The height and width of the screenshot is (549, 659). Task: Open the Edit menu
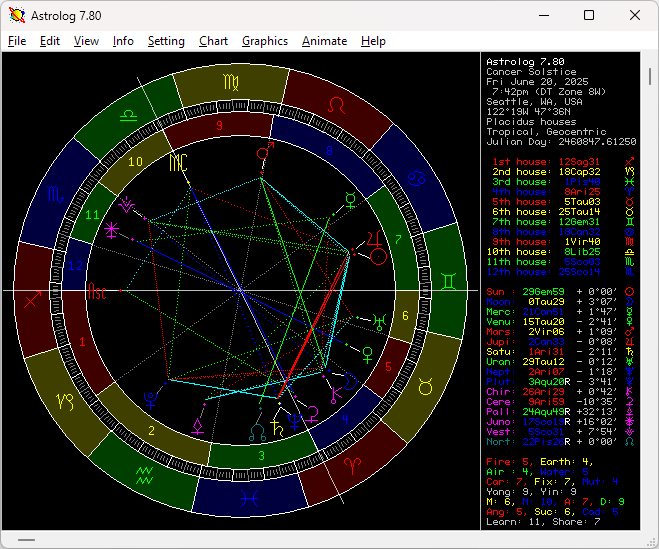[x=50, y=41]
